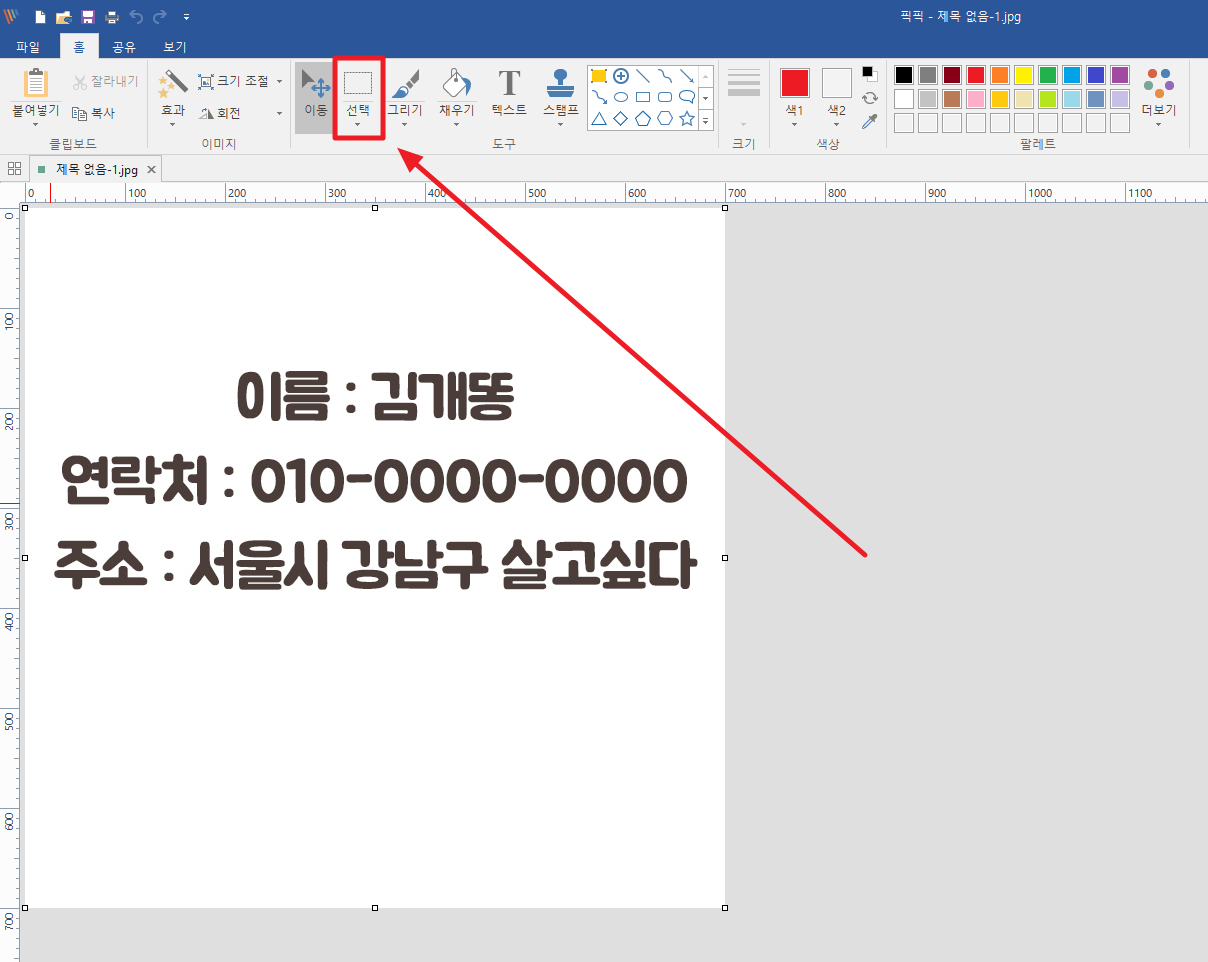Expand the 회전 dropdown arrow

click(x=279, y=114)
